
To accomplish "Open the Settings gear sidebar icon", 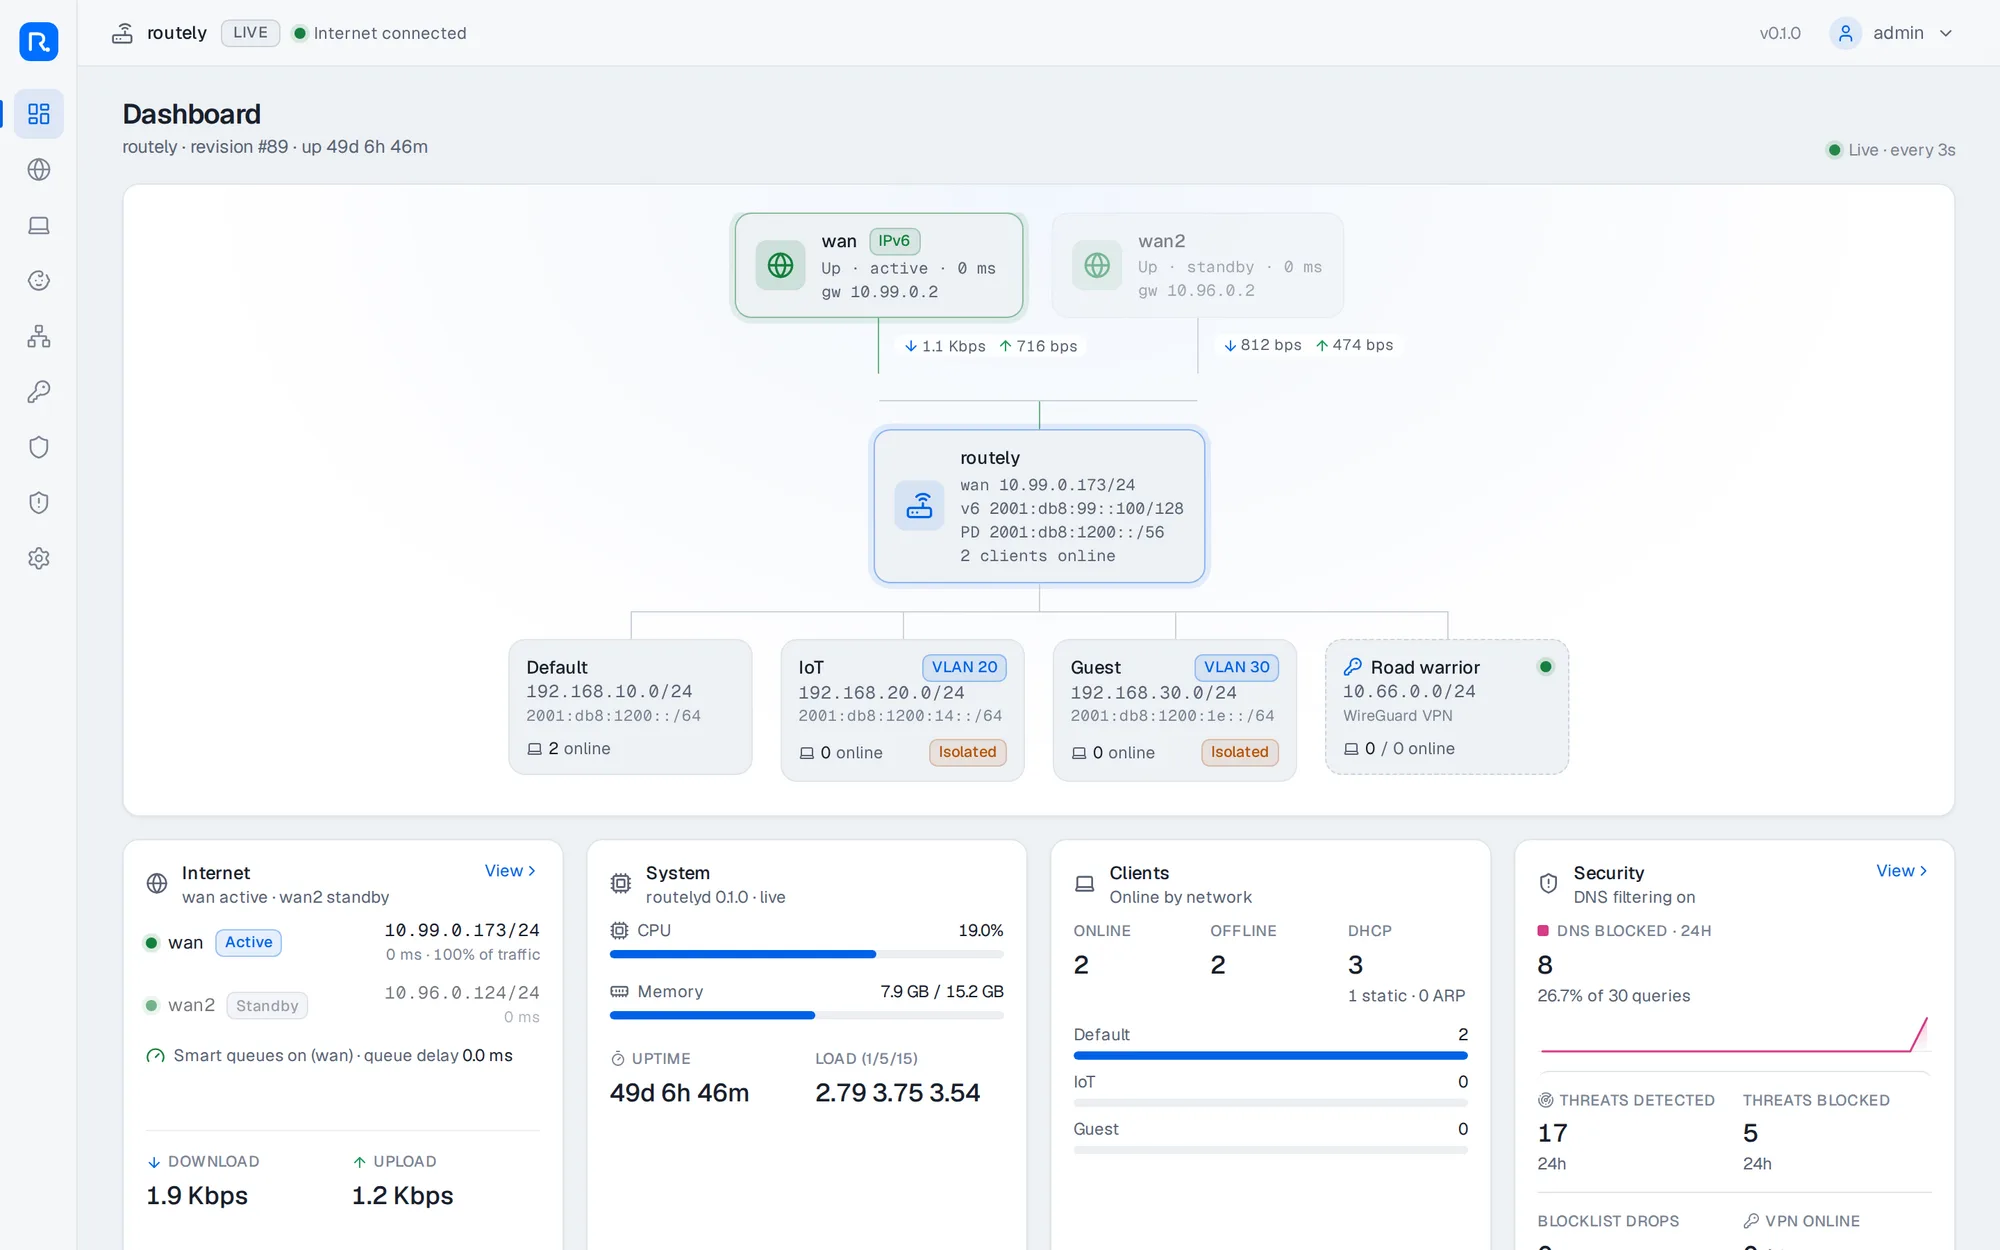I will pos(39,558).
